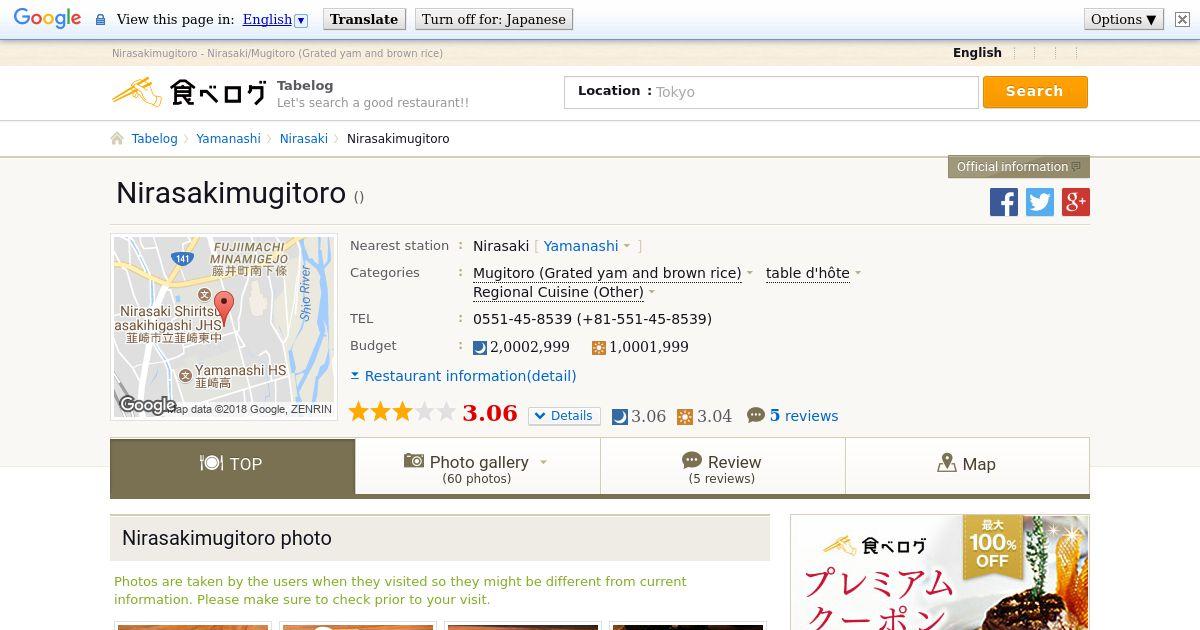Click the red map pin marker
Viewport: 1200px width, 630px height.
point(224,308)
